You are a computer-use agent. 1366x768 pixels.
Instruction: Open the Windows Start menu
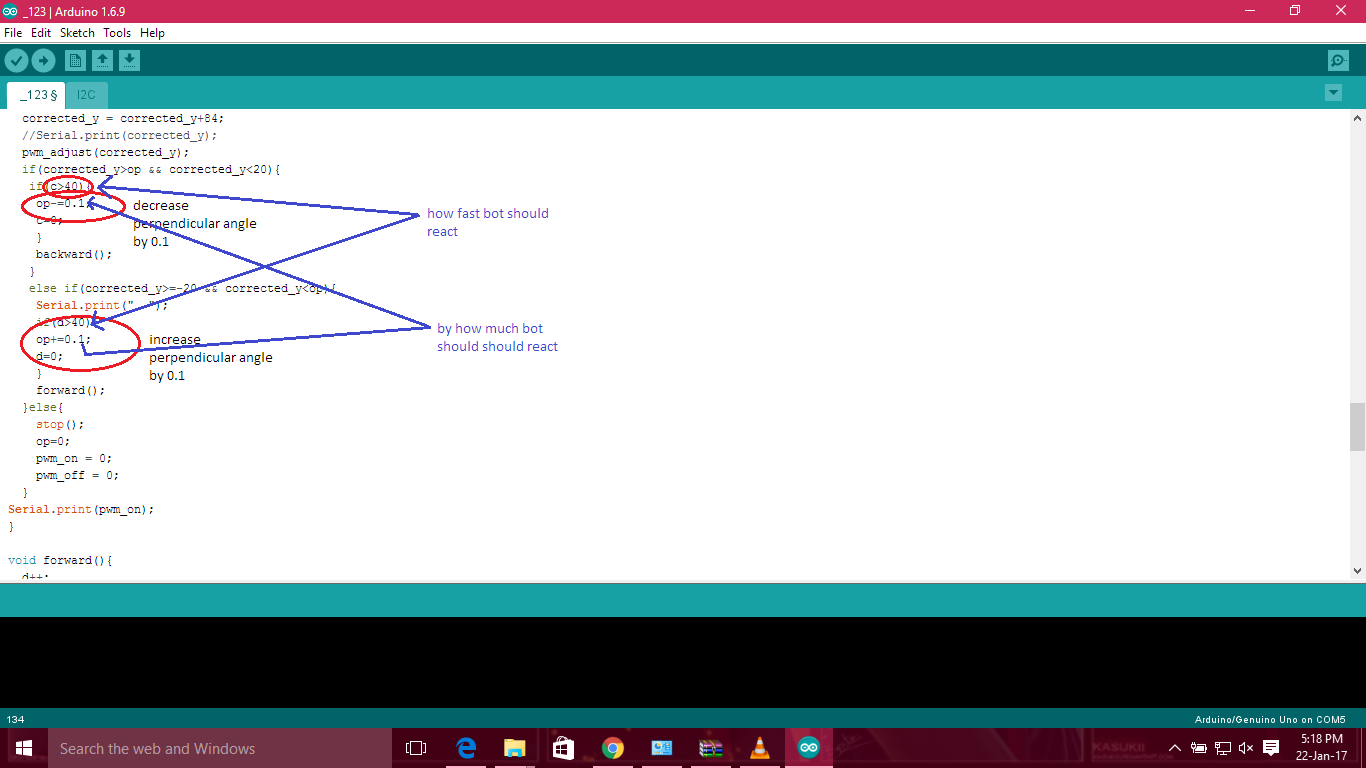[24, 748]
